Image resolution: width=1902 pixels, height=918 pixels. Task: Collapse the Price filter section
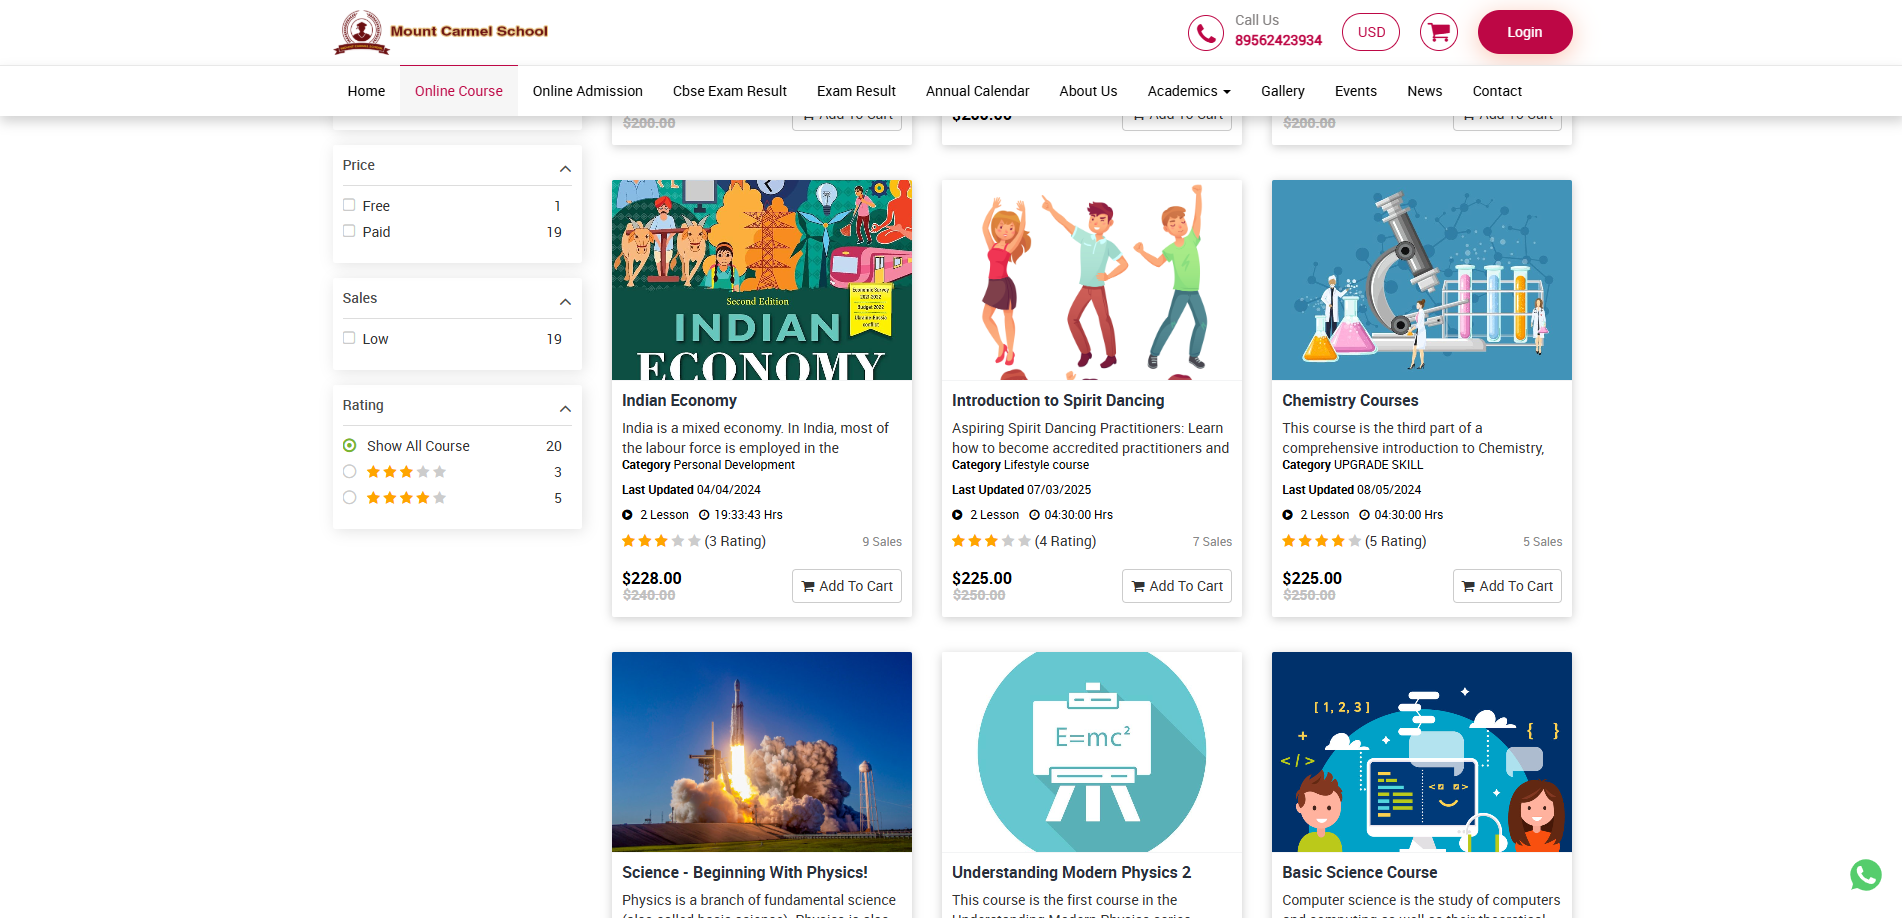click(565, 168)
